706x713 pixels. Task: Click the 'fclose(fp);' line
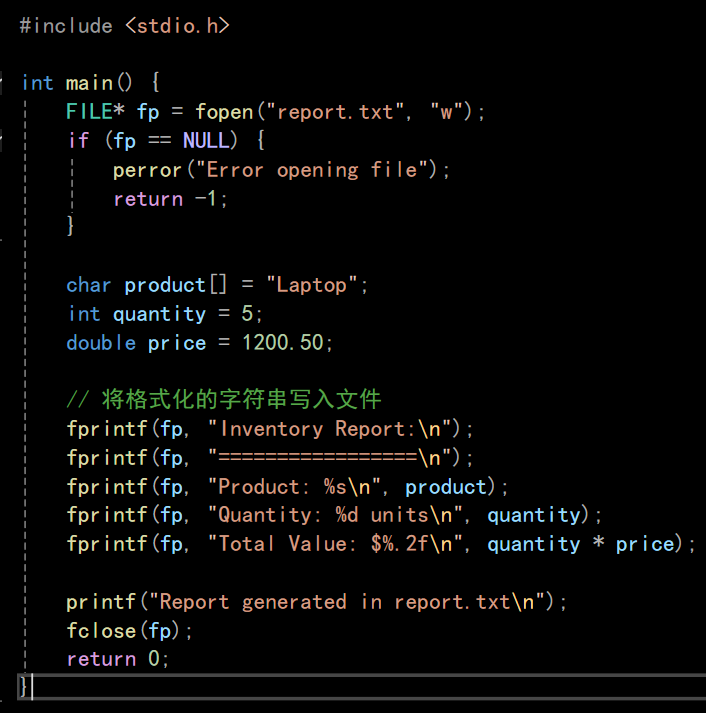130,631
